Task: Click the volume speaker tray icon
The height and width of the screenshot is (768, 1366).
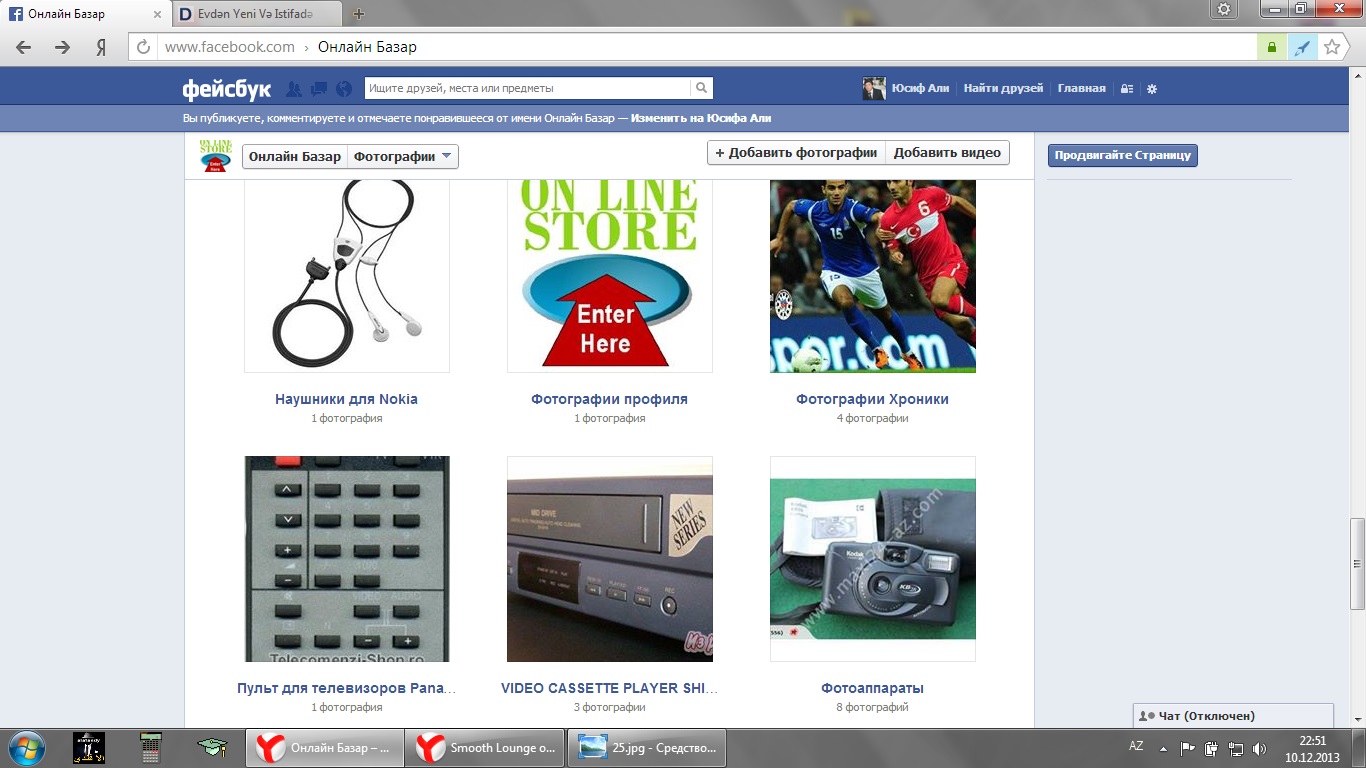Action: [1259, 748]
